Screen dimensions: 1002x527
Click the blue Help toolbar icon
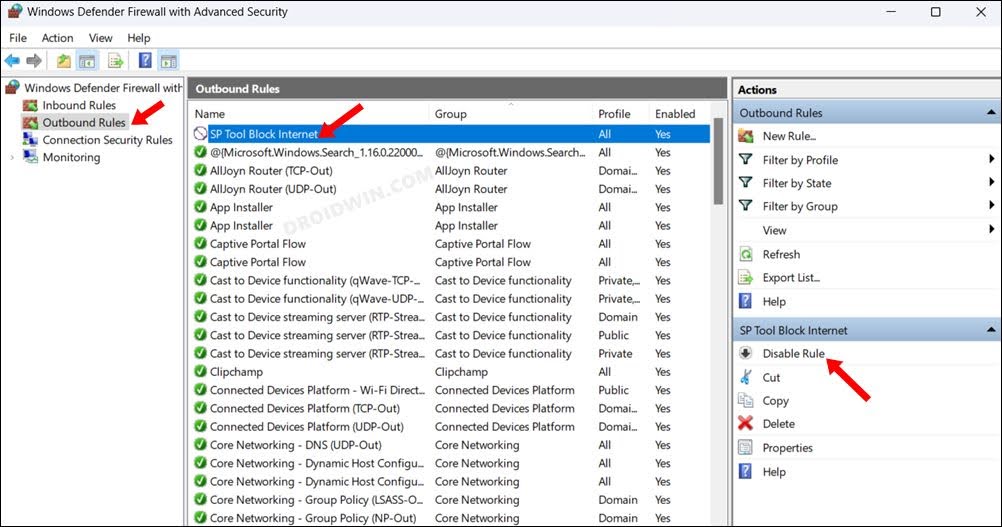(146, 61)
